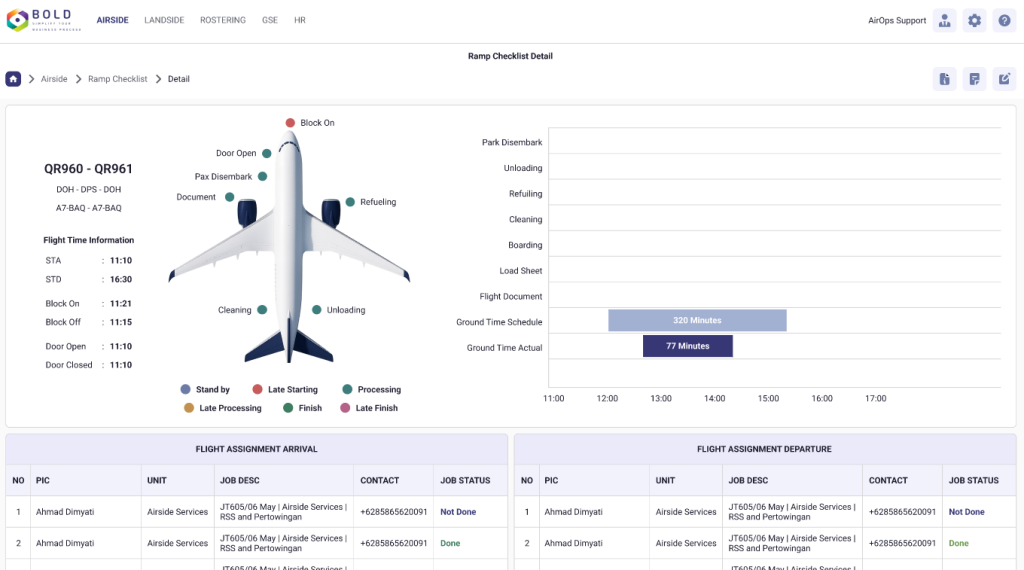Navigate to Ramp Checklist breadcrumb
This screenshot has width=1024, height=570.
(117, 79)
